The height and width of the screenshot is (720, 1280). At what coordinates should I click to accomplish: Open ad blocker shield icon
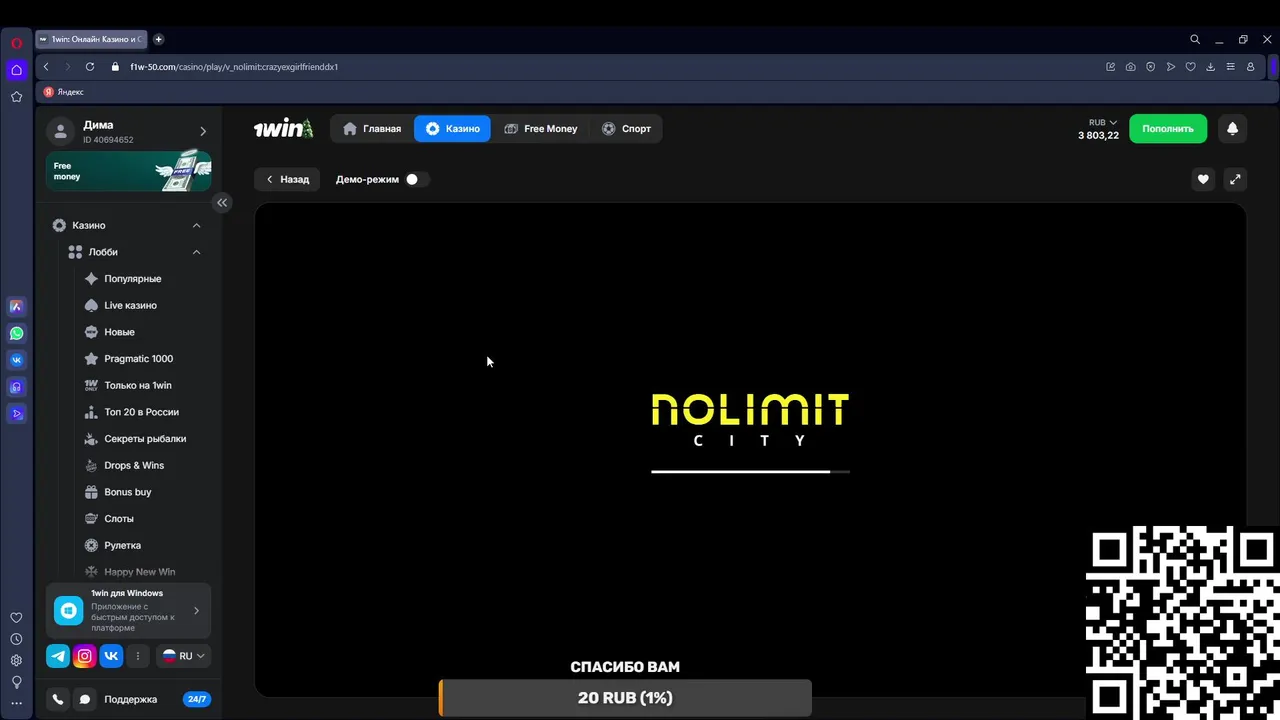(1150, 67)
